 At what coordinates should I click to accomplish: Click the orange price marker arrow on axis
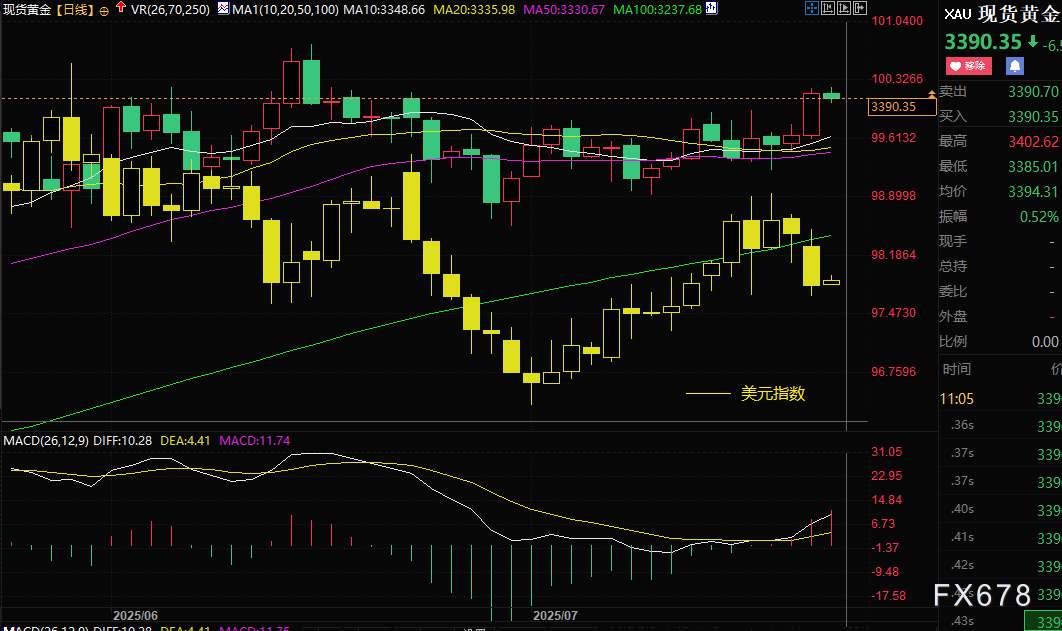(x=932, y=93)
